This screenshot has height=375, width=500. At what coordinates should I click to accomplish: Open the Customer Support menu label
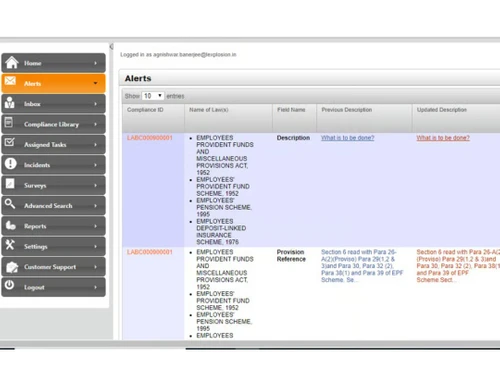50,267
